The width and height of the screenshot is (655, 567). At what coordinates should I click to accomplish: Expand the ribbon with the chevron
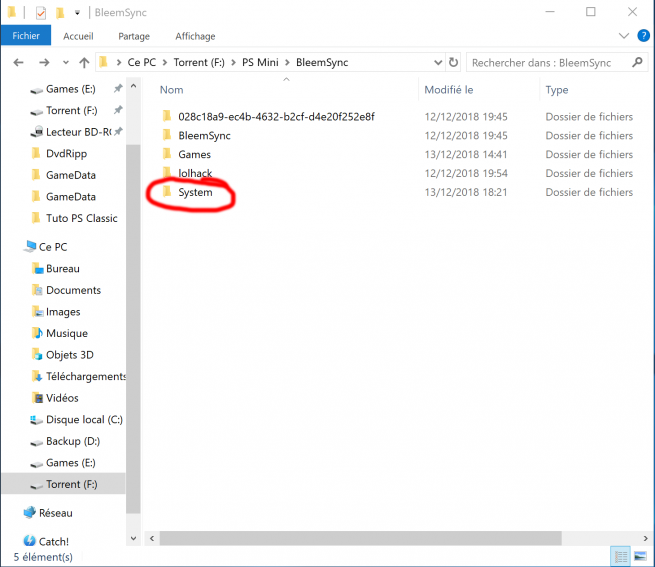tap(624, 36)
